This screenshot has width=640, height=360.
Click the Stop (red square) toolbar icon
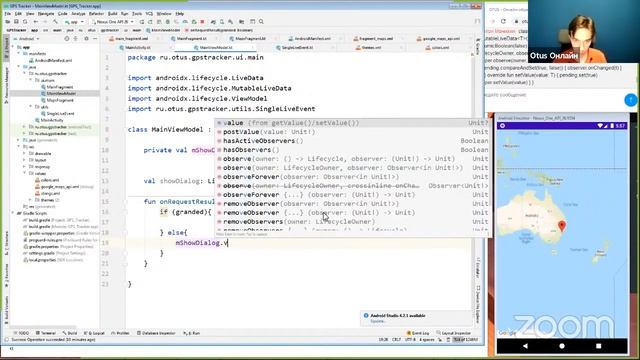pos(202,22)
